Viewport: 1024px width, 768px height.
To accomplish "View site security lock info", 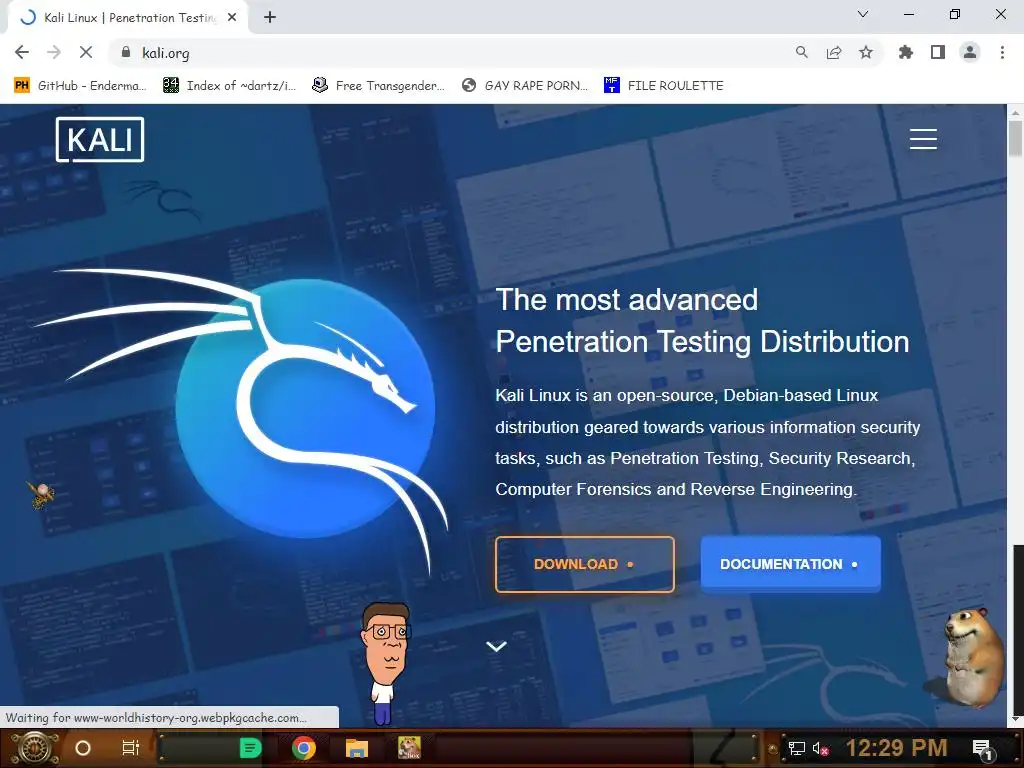I will (x=126, y=52).
